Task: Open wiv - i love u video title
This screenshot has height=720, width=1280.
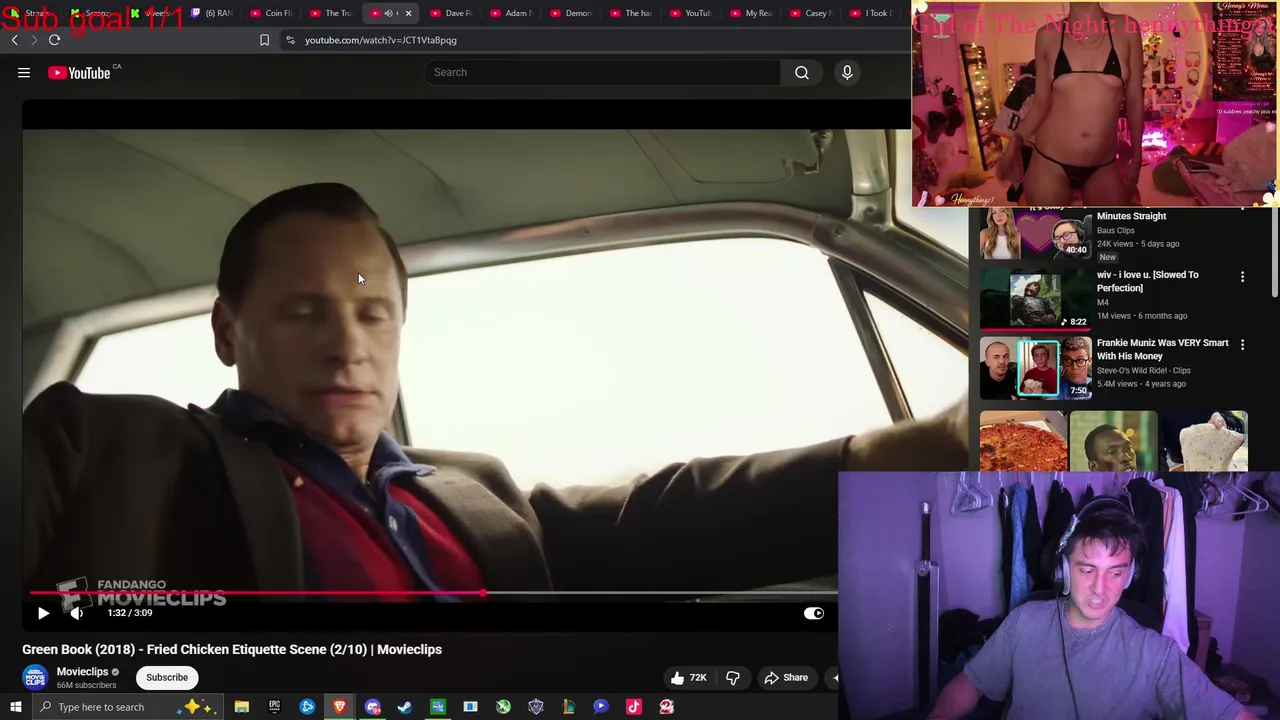Action: coord(1147,281)
